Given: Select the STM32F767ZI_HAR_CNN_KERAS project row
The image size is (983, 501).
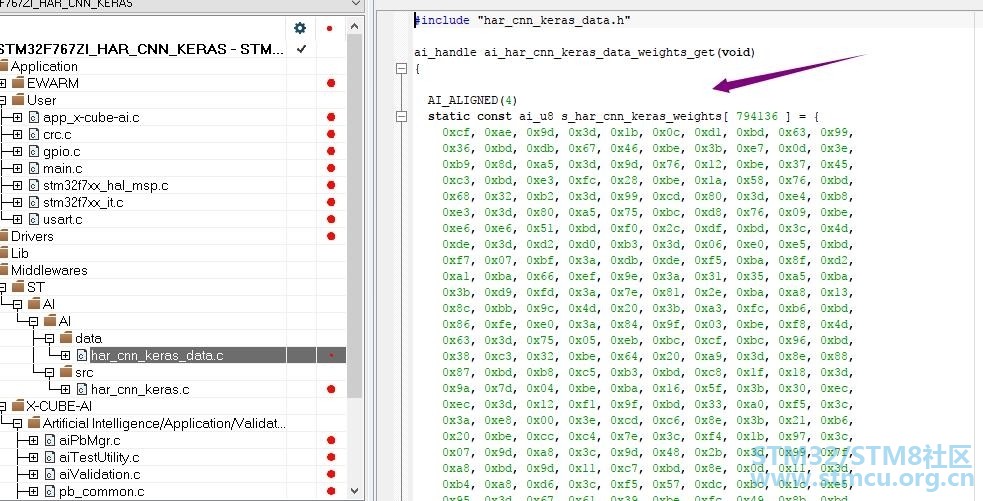Looking at the screenshot, I should click(143, 49).
